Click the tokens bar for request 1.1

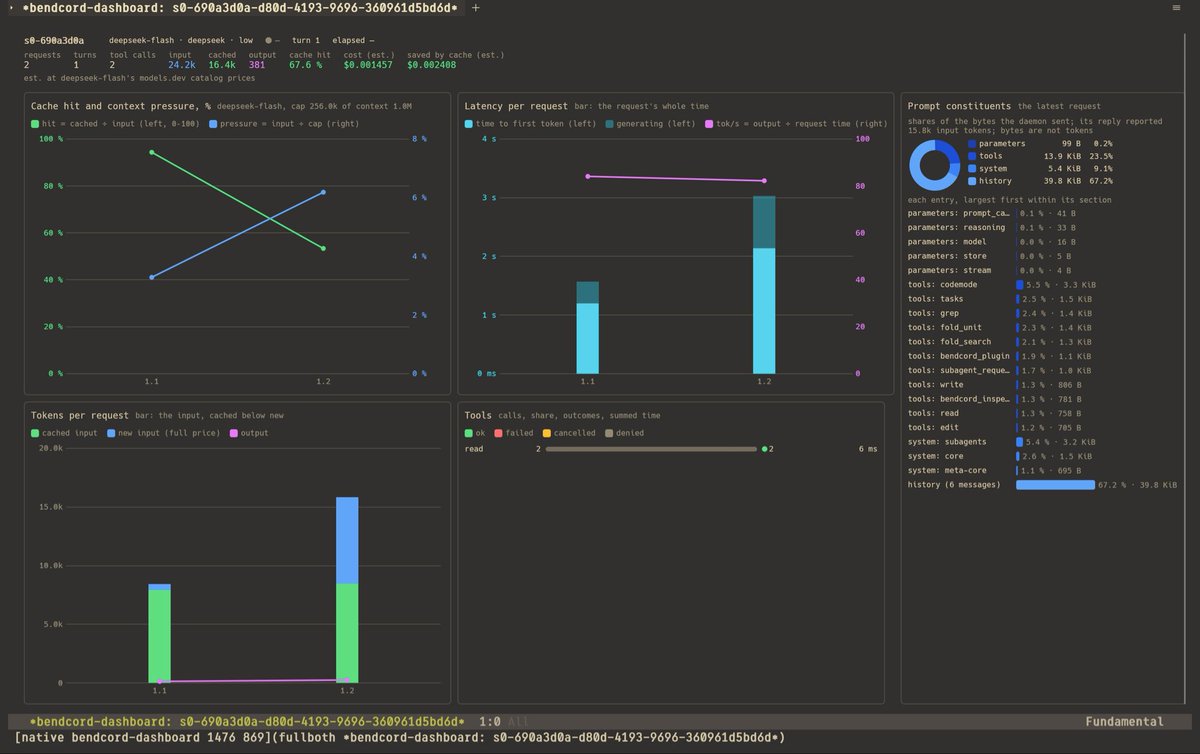point(159,633)
